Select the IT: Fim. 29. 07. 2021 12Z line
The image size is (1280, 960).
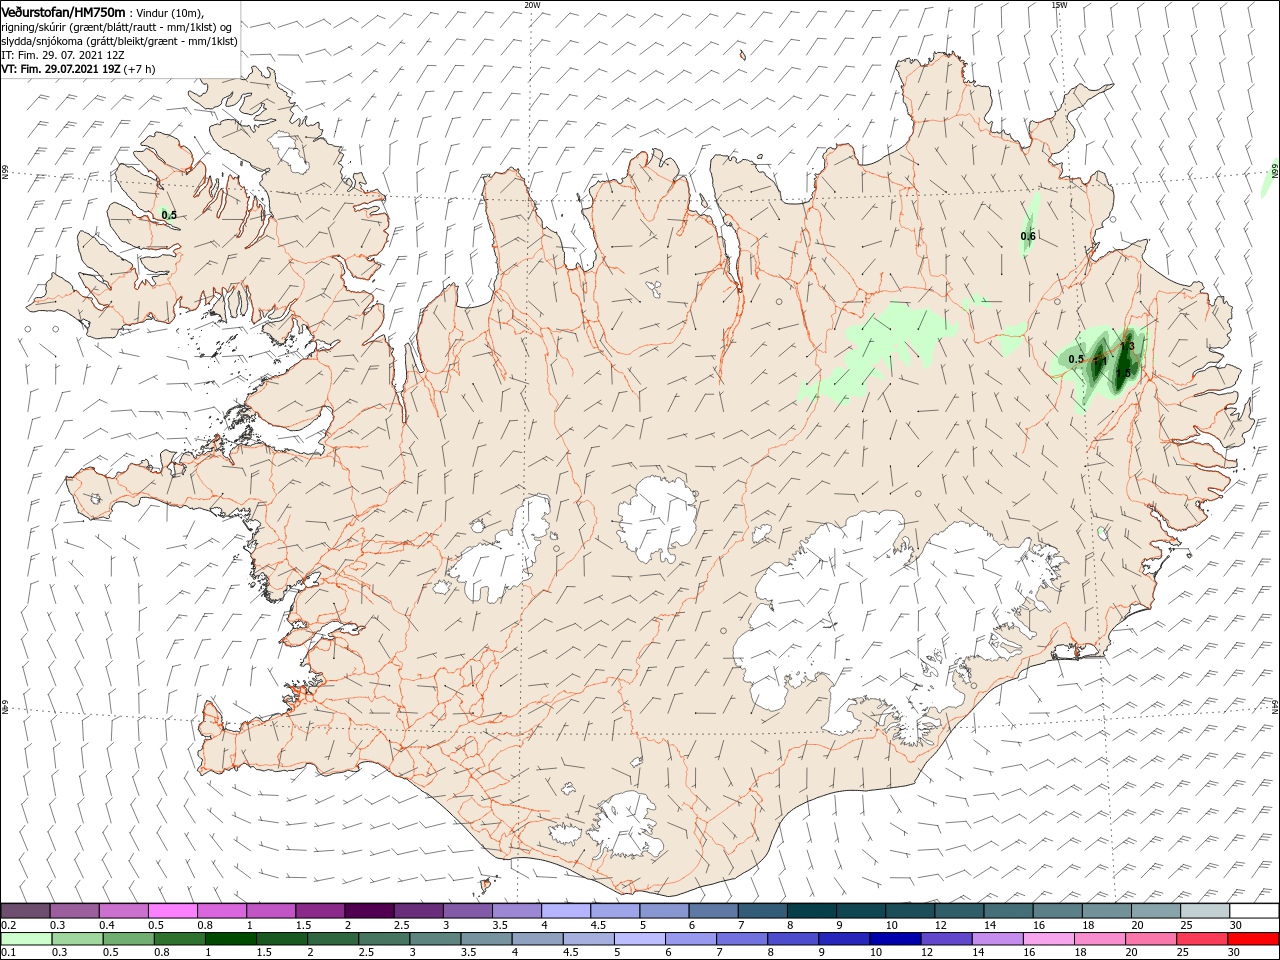[62, 56]
